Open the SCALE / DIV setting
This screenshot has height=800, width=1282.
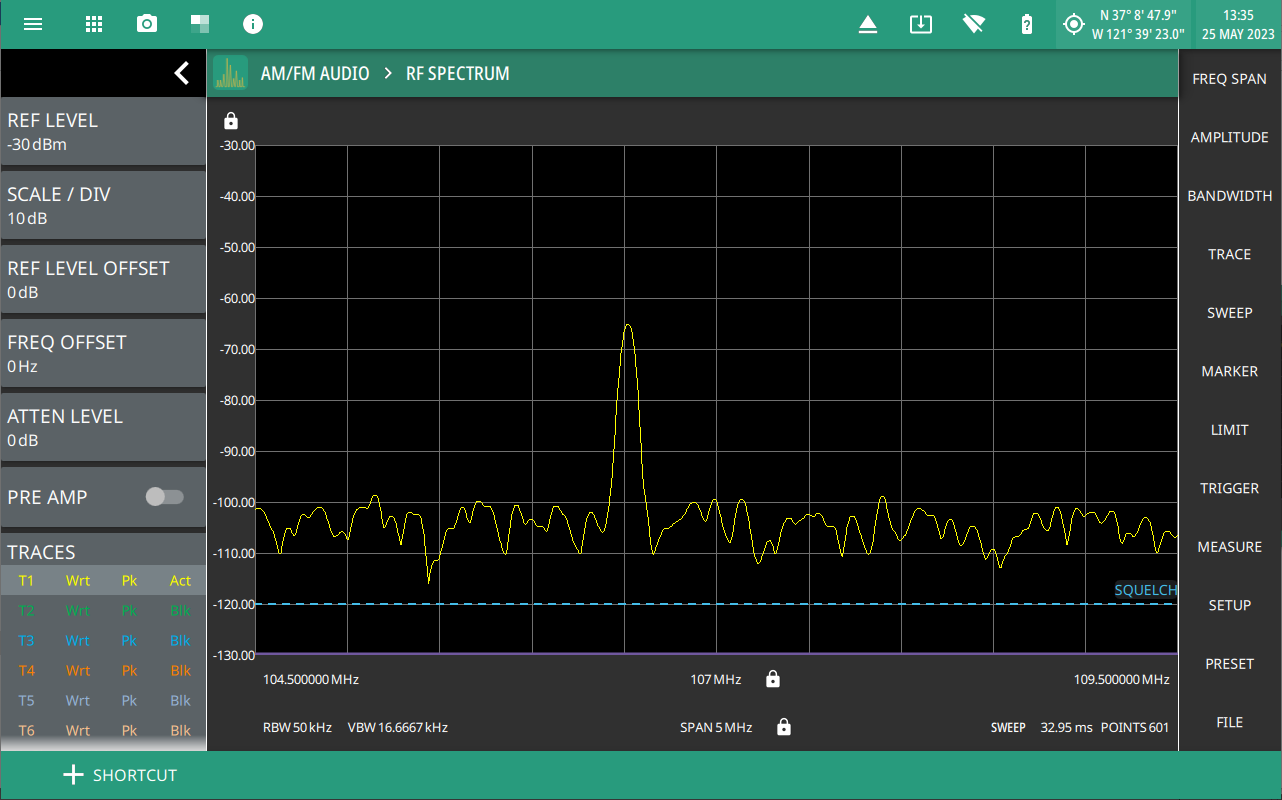(103, 205)
